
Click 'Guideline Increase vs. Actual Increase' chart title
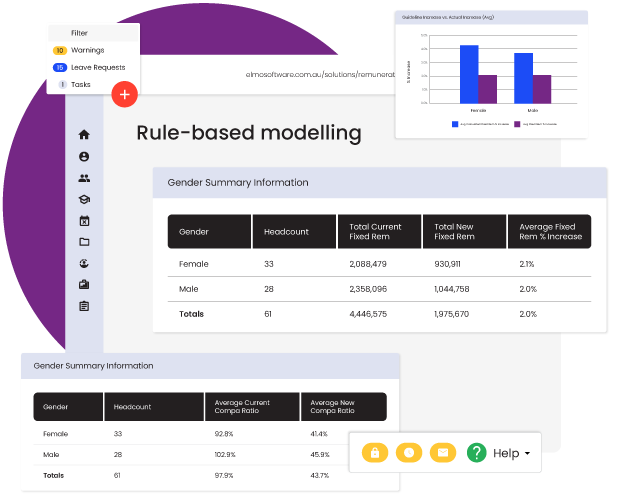(448, 17)
